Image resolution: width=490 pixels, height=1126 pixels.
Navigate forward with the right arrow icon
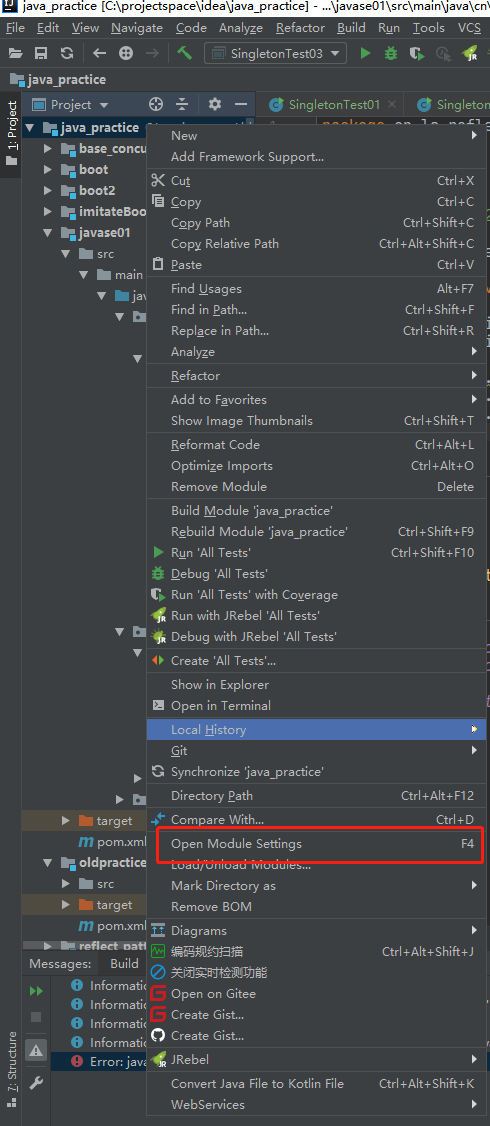[x=152, y=53]
